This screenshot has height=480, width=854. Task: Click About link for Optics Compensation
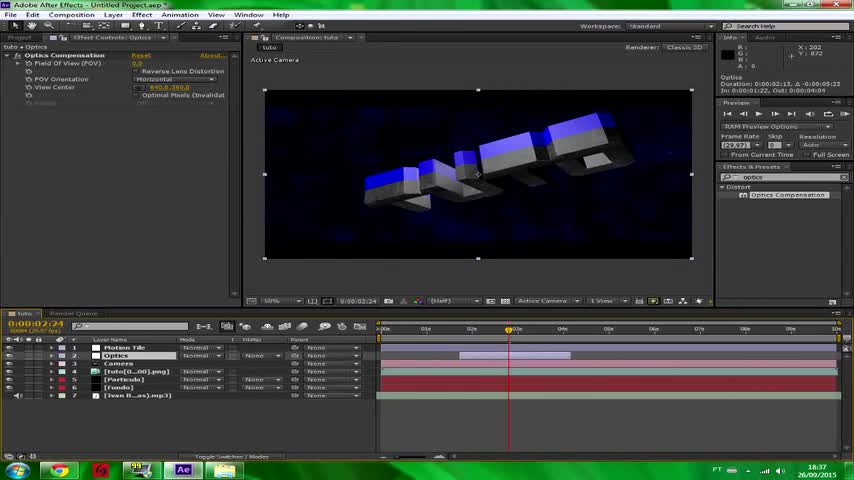(212, 56)
